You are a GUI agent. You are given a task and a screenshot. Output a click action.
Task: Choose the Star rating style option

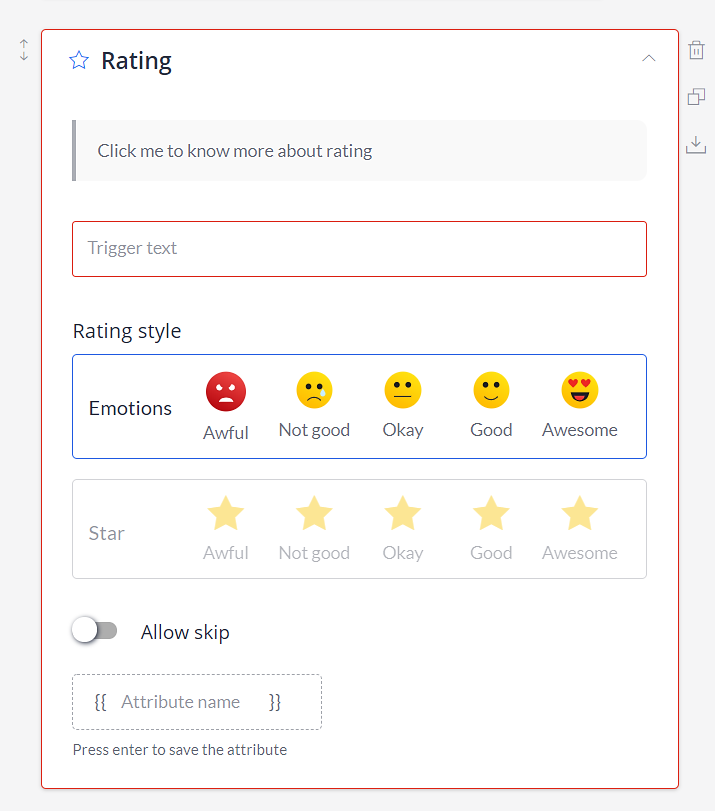[359, 529]
